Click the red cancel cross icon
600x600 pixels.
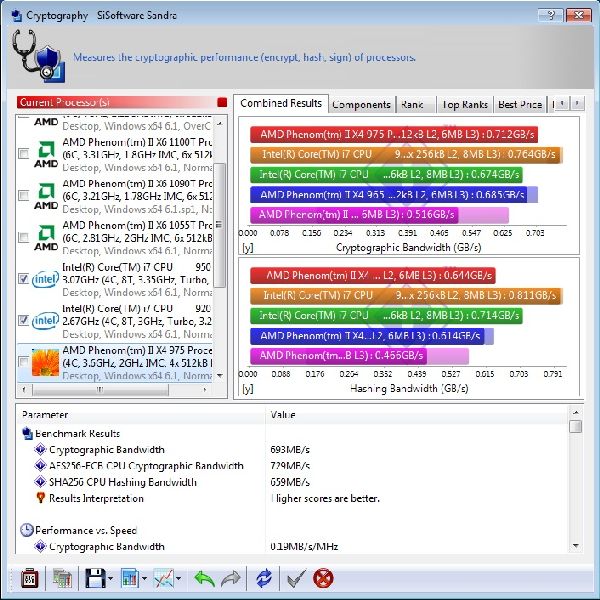tap(323, 578)
